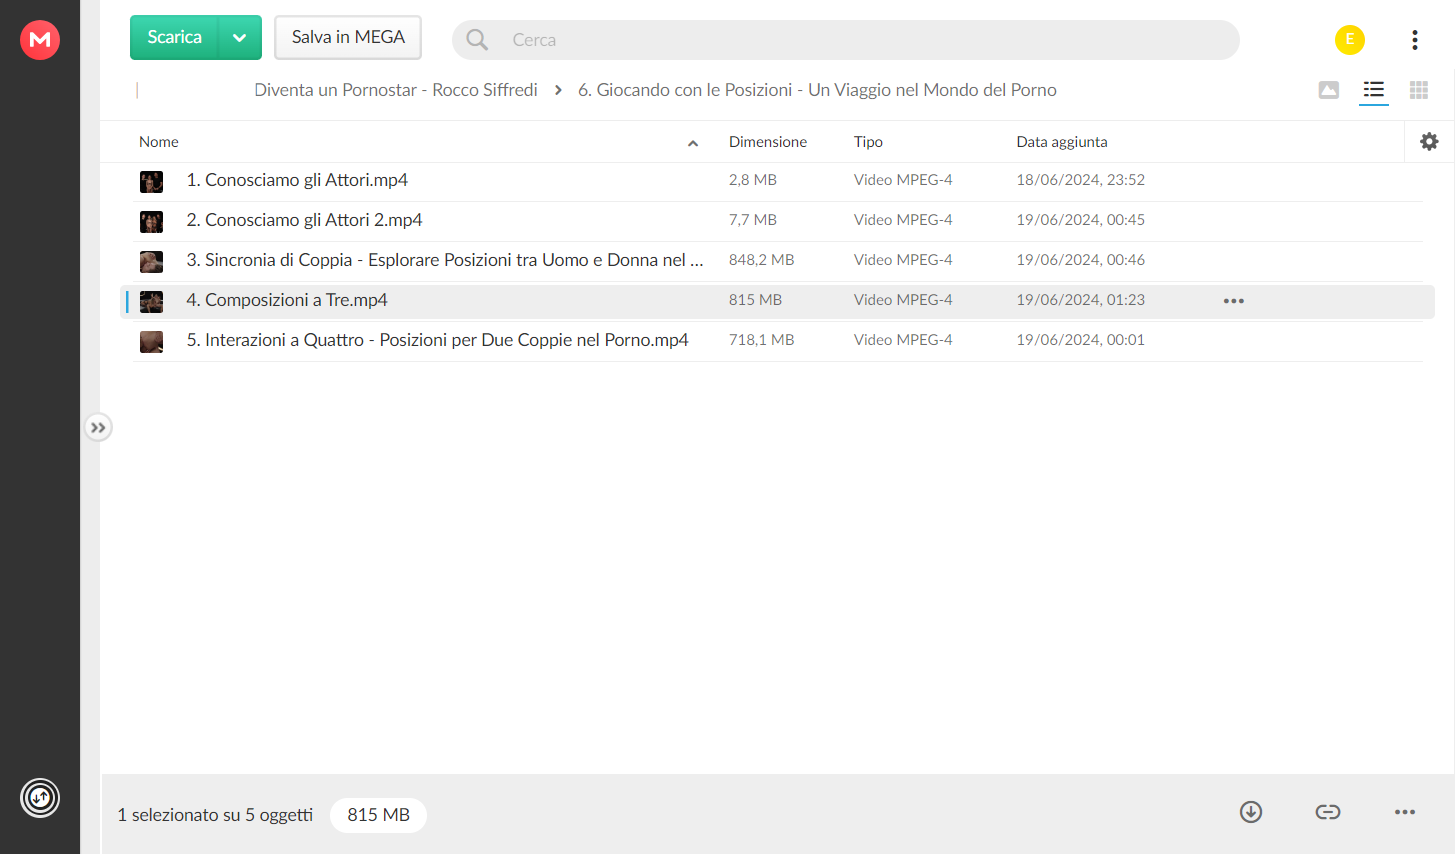Open more options in bottom bar
The image size is (1455, 854).
click(1405, 812)
